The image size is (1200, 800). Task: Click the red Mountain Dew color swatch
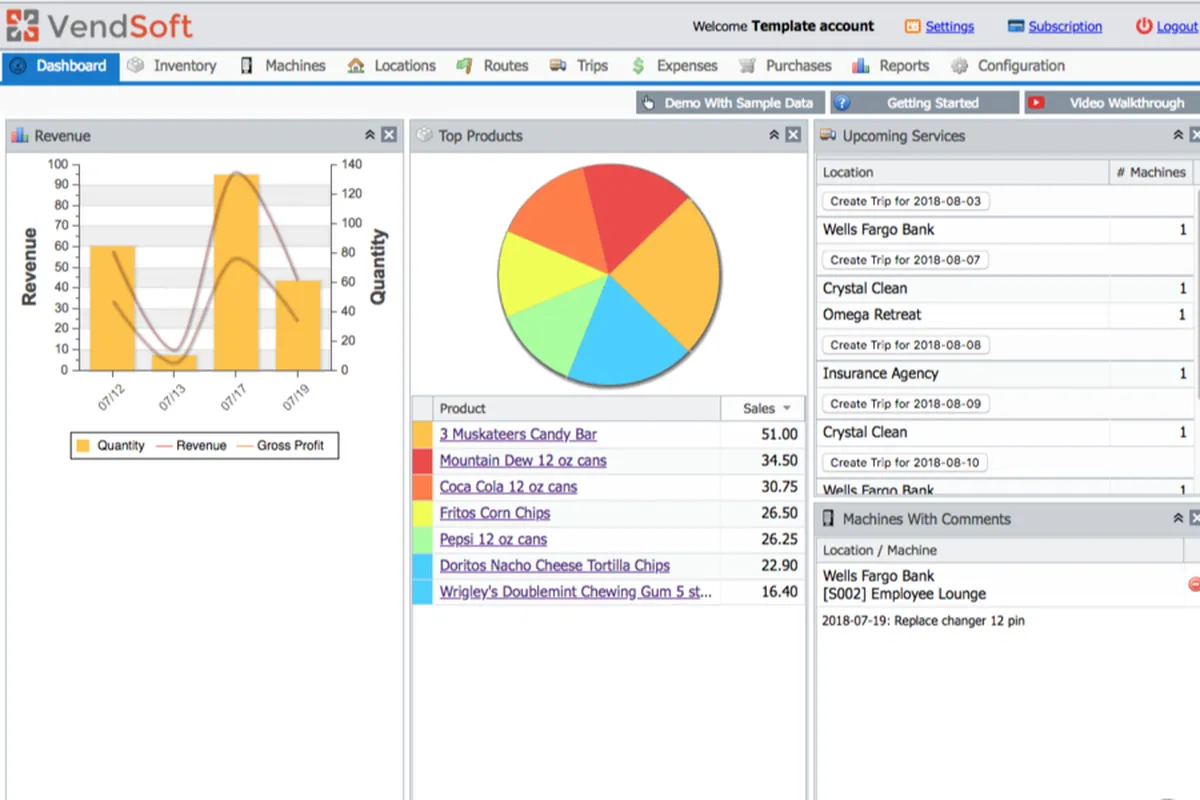(x=422, y=460)
